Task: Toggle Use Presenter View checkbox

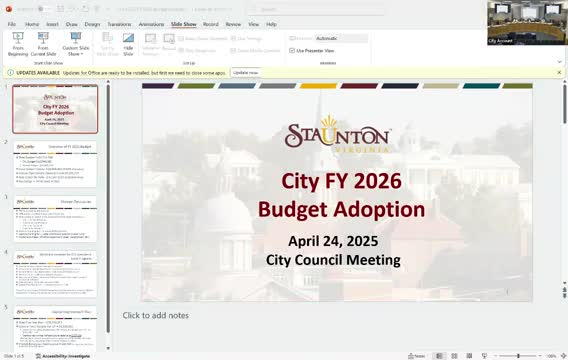Action: coord(292,51)
